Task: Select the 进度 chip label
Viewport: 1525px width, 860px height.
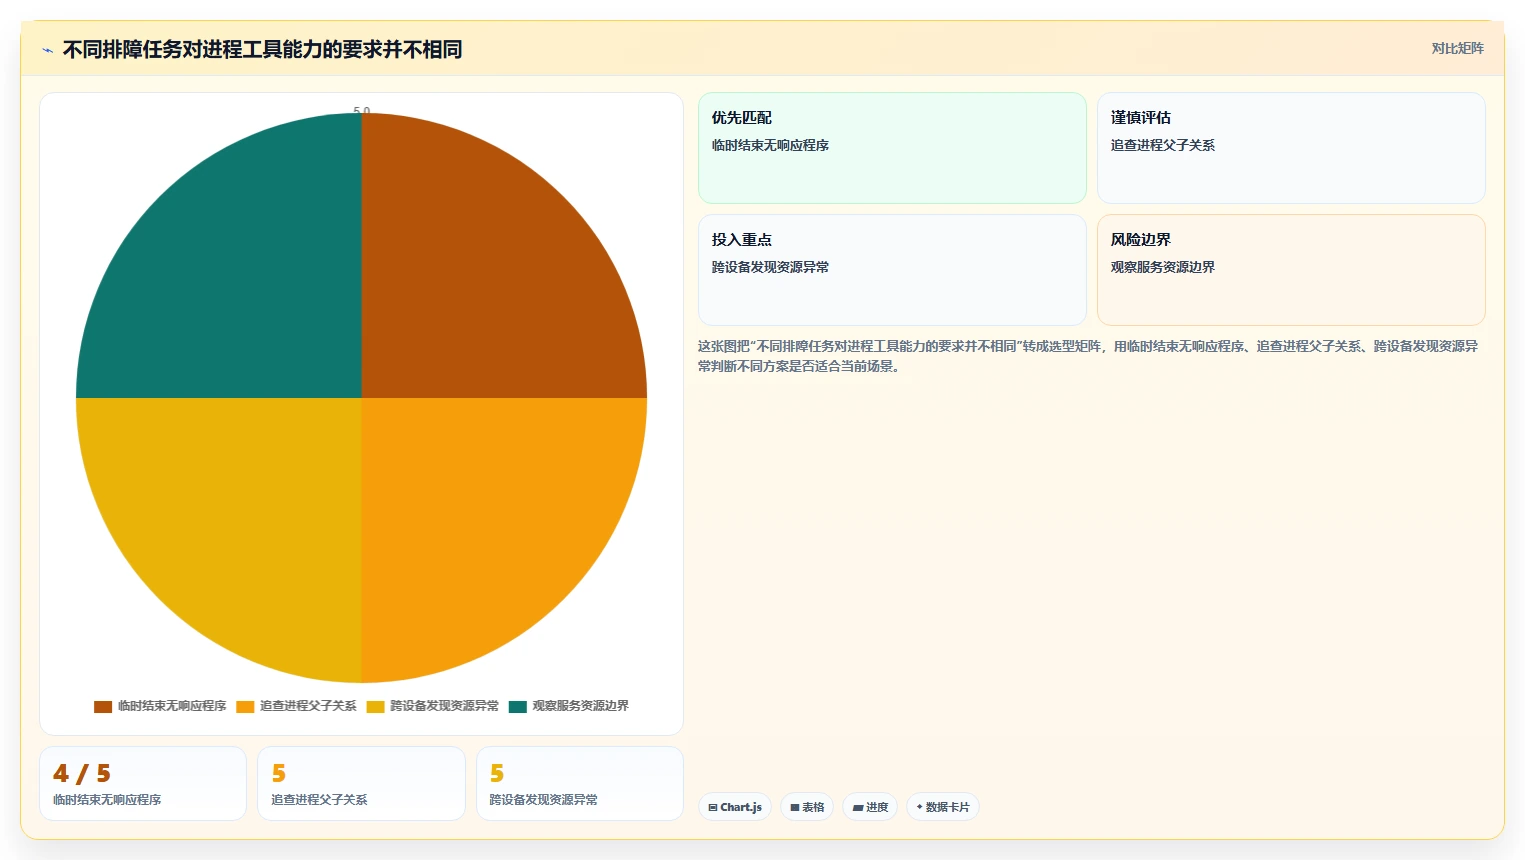Action: pos(877,807)
